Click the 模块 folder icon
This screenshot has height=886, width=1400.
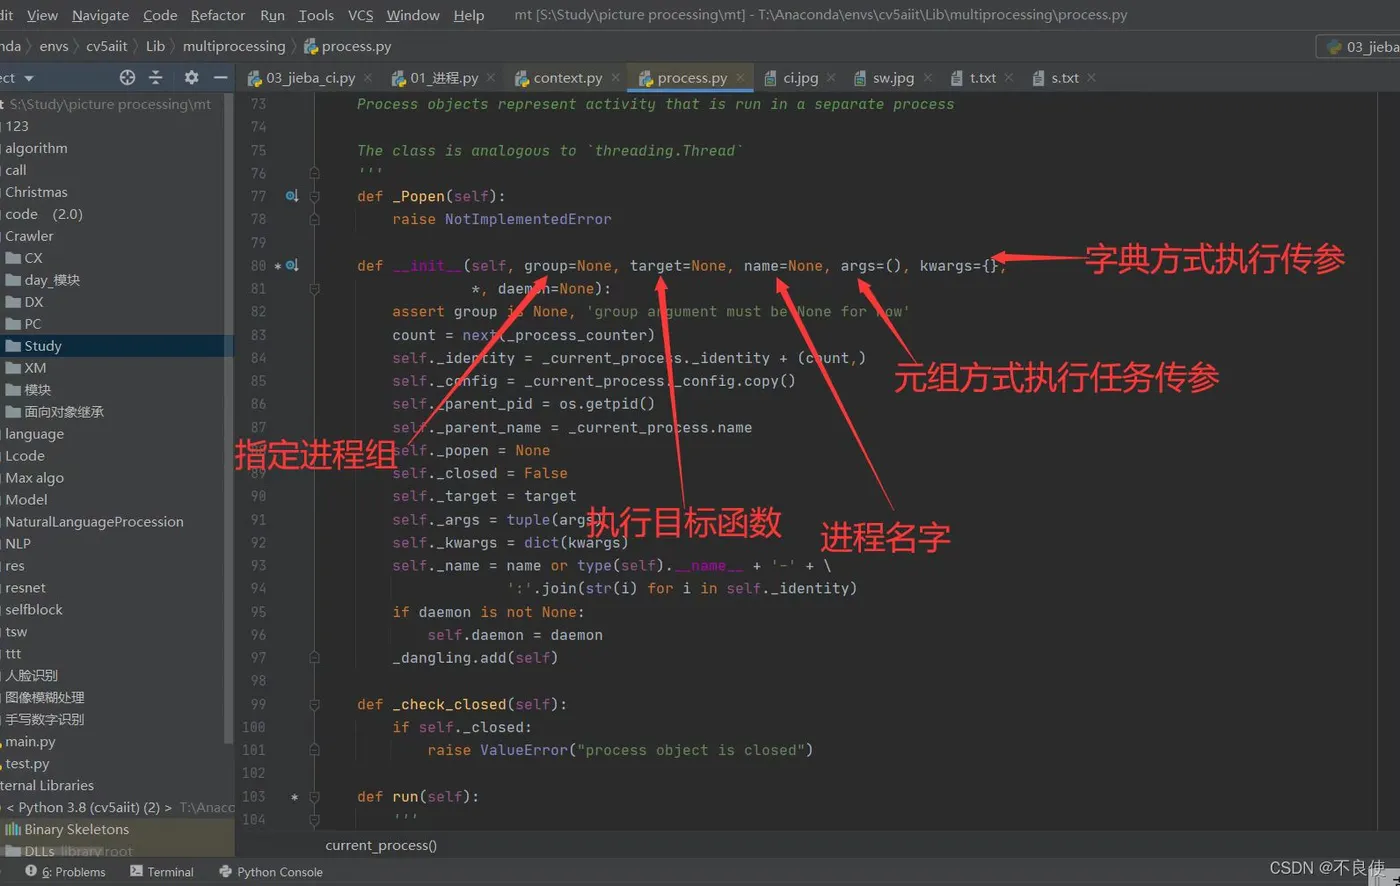[x=13, y=390]
